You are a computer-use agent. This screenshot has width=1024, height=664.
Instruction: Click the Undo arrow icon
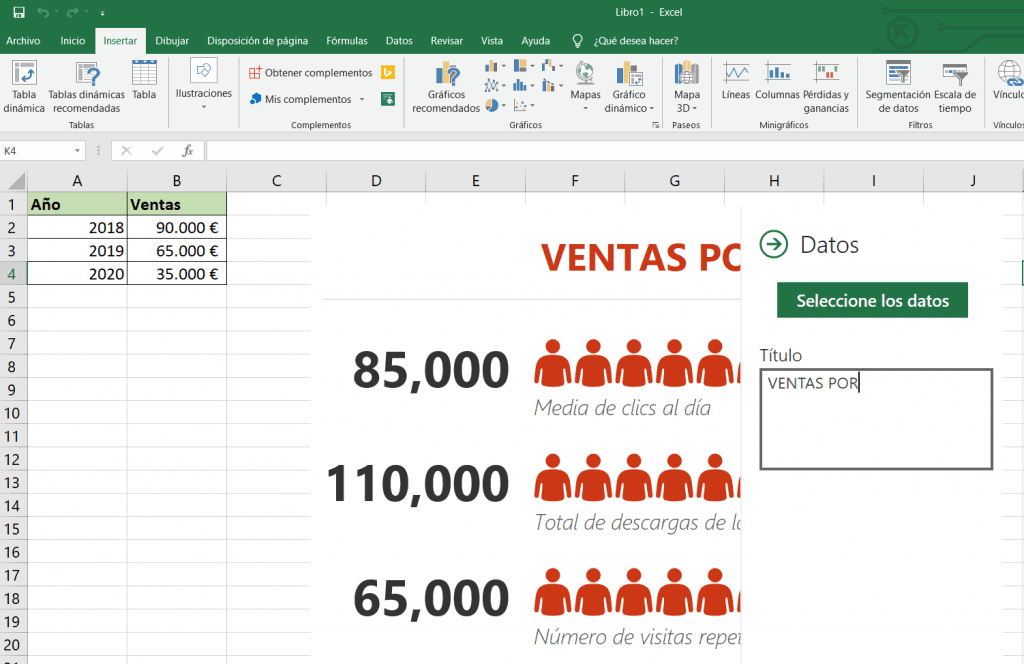tap(43, 12)
